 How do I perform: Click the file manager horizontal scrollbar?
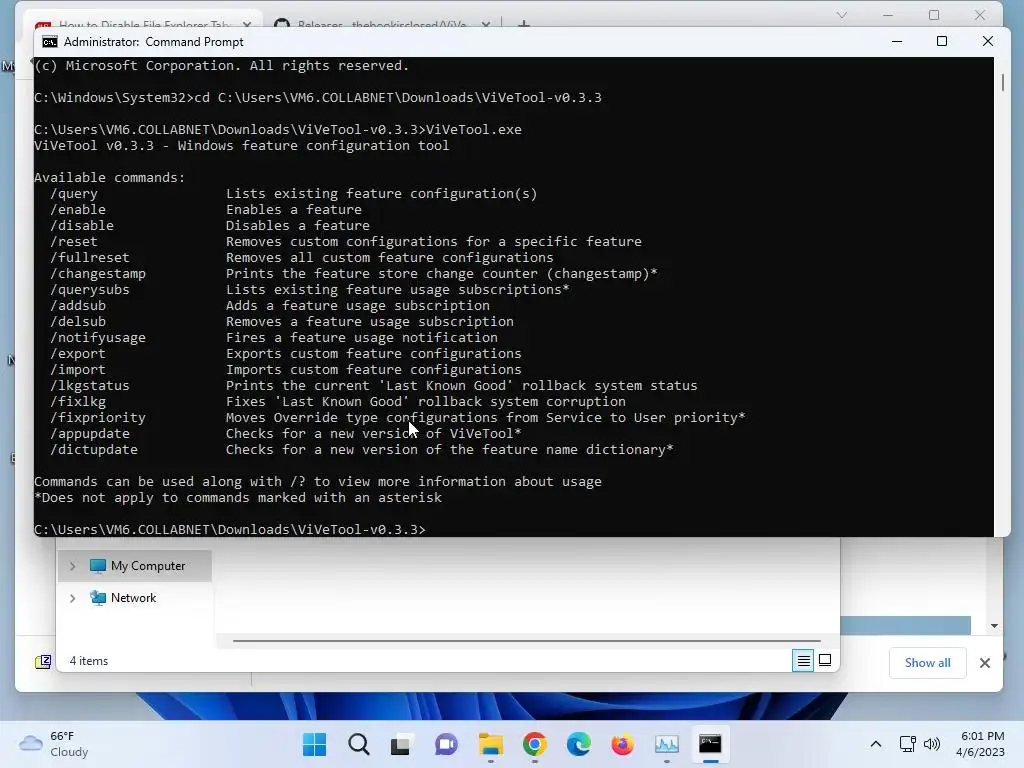point(526,641)
